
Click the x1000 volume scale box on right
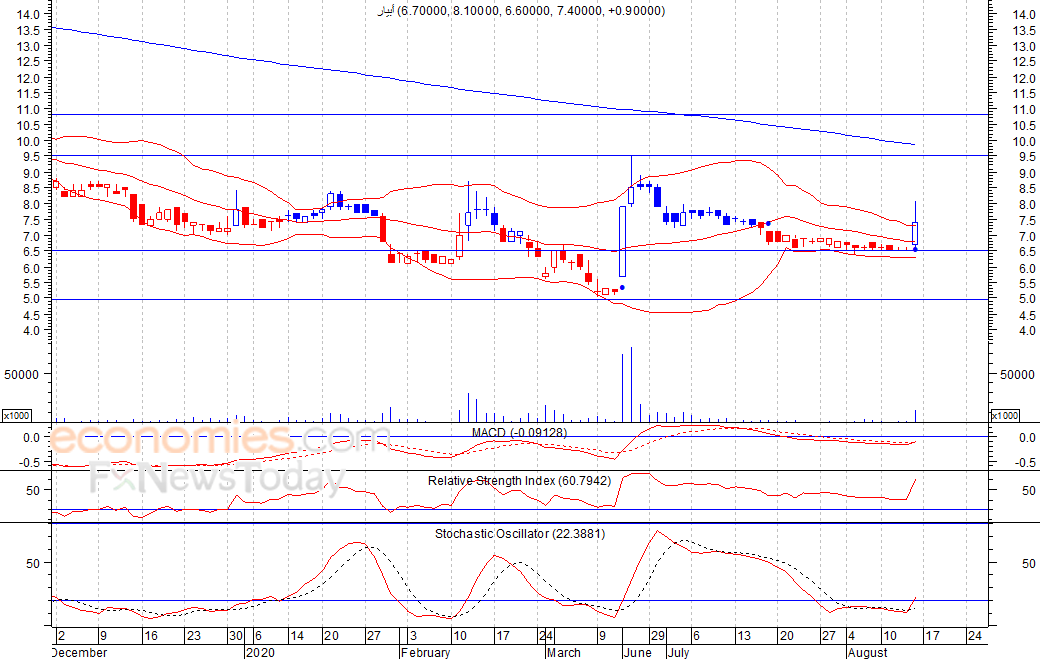(1005, 415)
